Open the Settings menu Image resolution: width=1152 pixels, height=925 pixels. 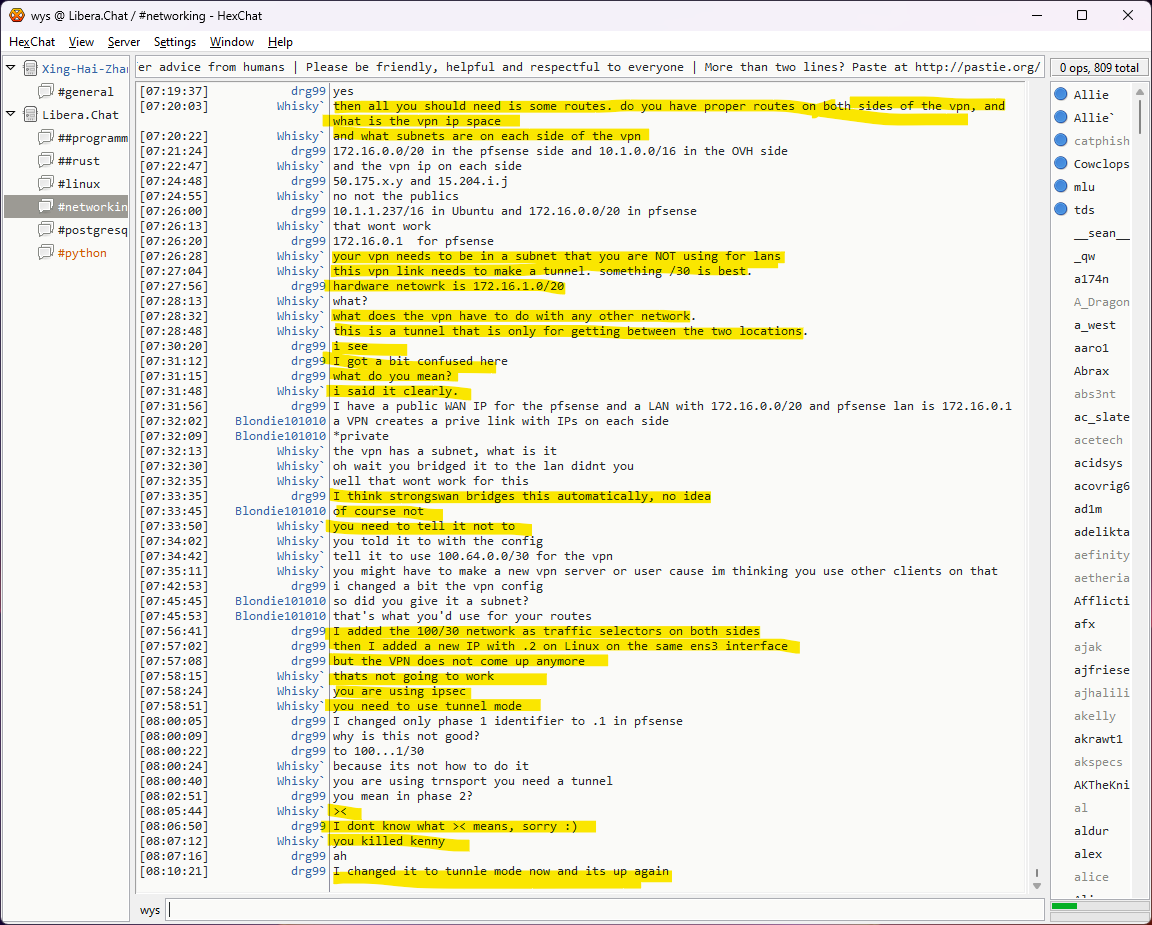(x=175, y=42)
